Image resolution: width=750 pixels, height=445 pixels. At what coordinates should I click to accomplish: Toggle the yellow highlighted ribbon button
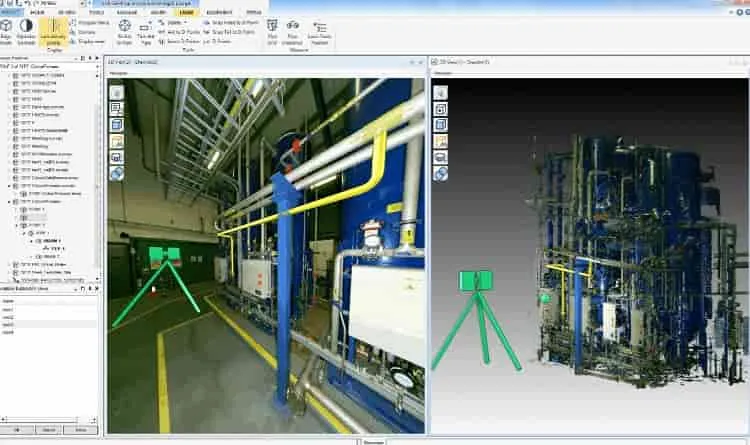pyautogui.click(x=54, y=32)
